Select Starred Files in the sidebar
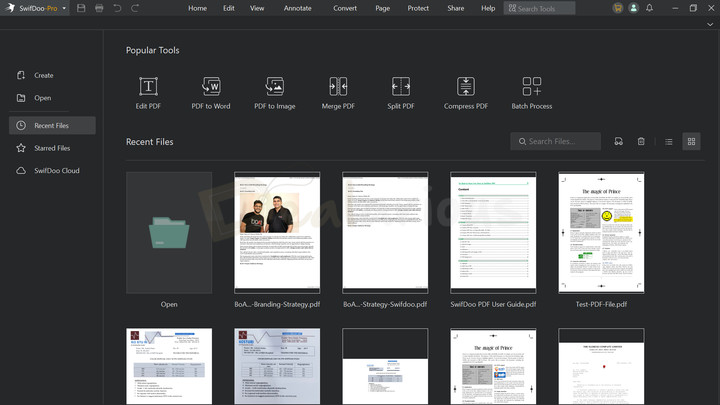Viewport: 720px width, 405px height. (x=52, y=148)
